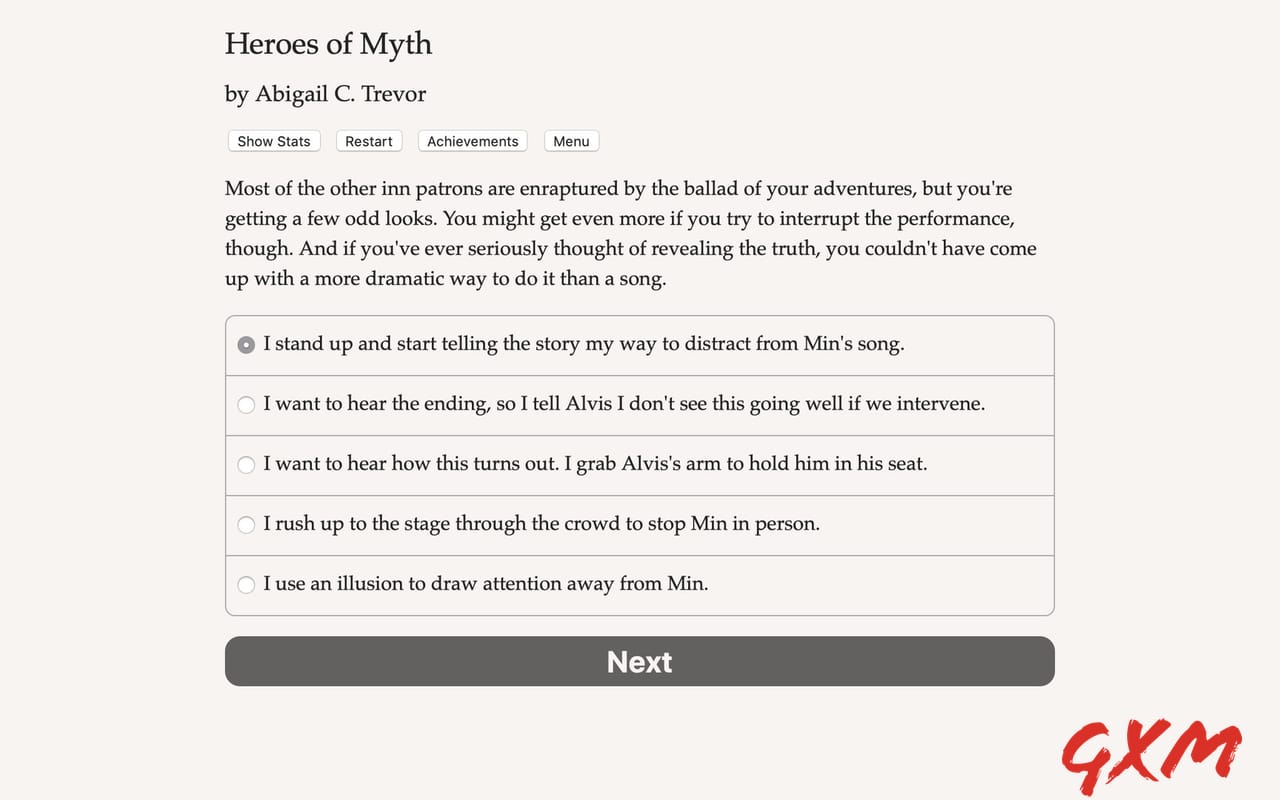
Task: Open the game Menu
Action: pyautogui.click(x=570, y=141)
